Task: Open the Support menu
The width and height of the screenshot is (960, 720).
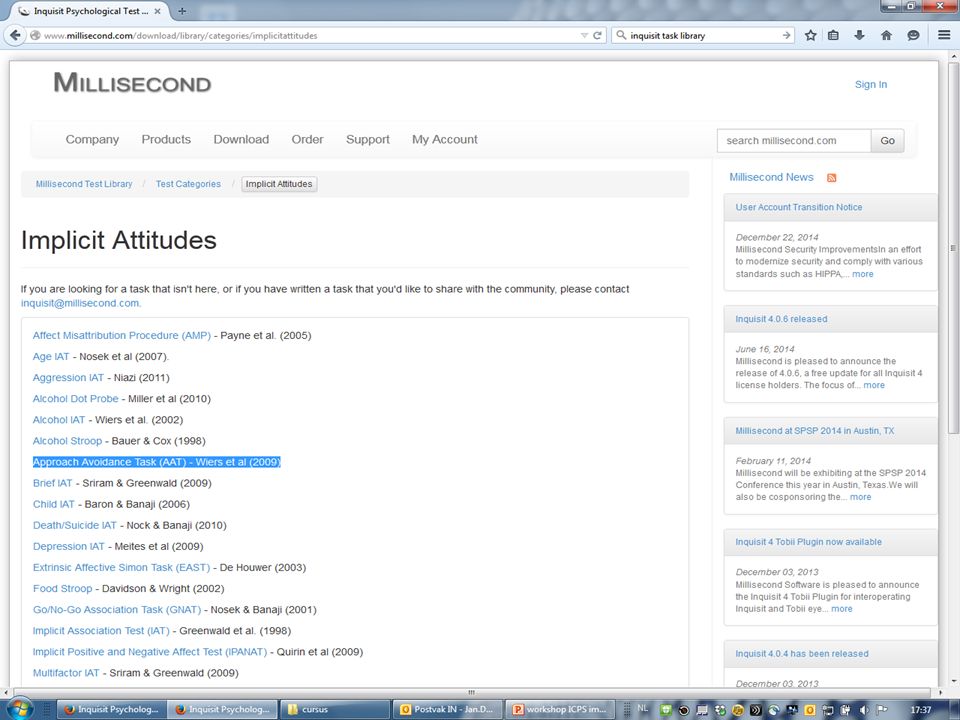Action: point(367,140)
